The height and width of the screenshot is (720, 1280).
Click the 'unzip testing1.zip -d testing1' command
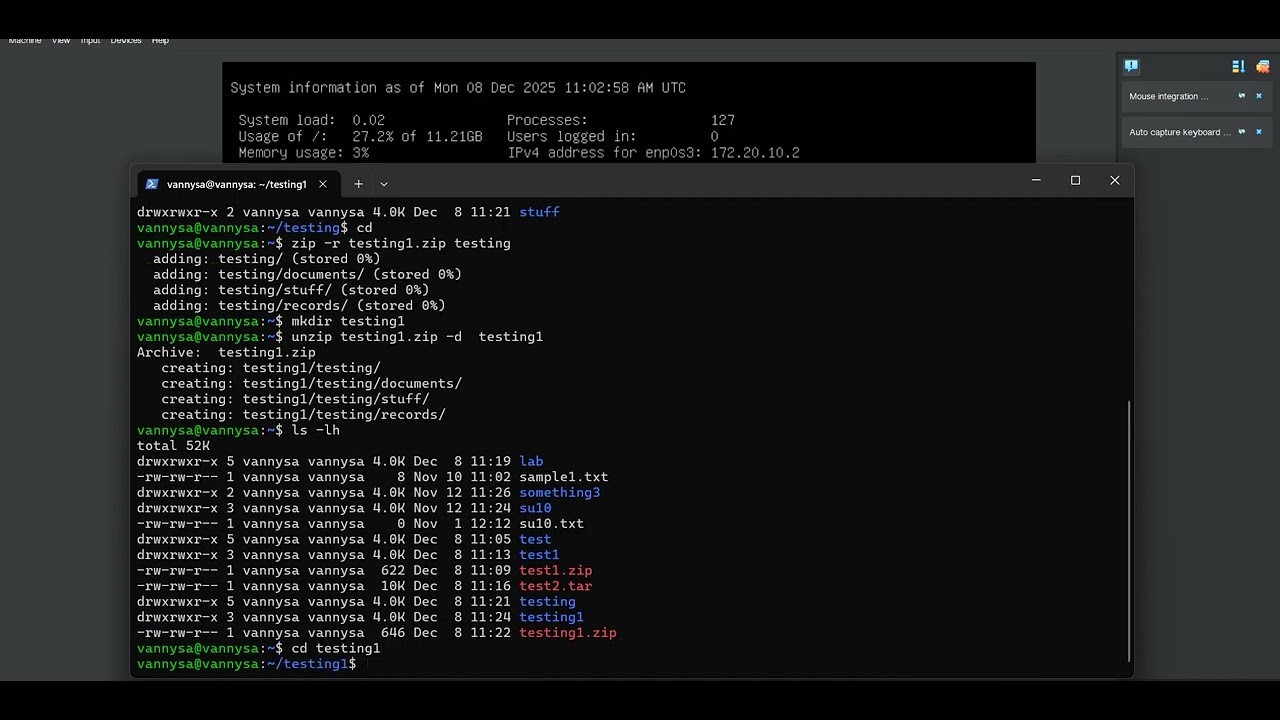pos(416,337)
